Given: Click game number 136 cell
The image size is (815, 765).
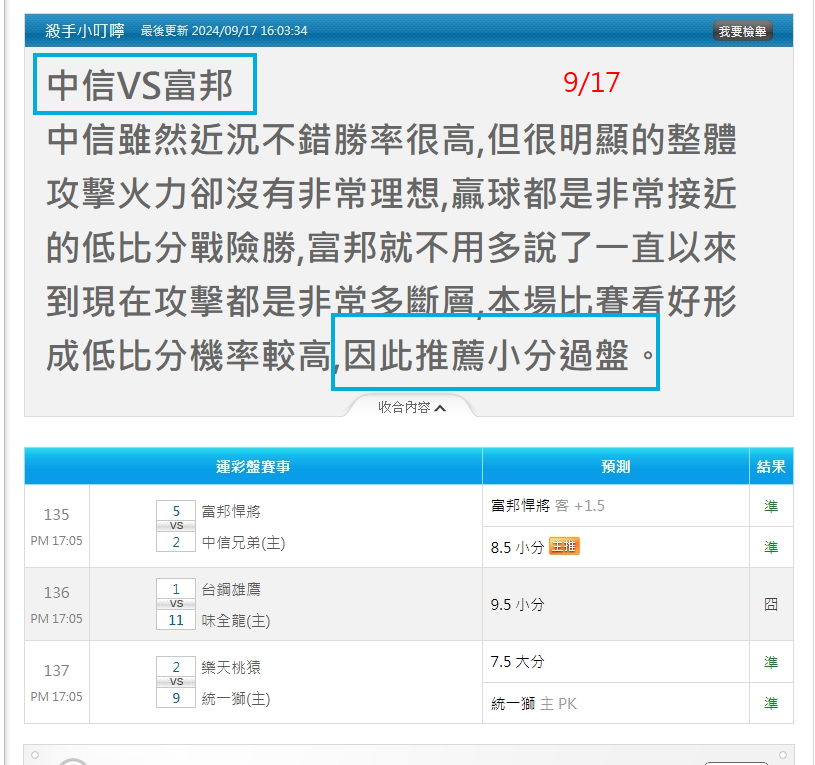Looking at the screenshot, I should click(x=57, y=604).
